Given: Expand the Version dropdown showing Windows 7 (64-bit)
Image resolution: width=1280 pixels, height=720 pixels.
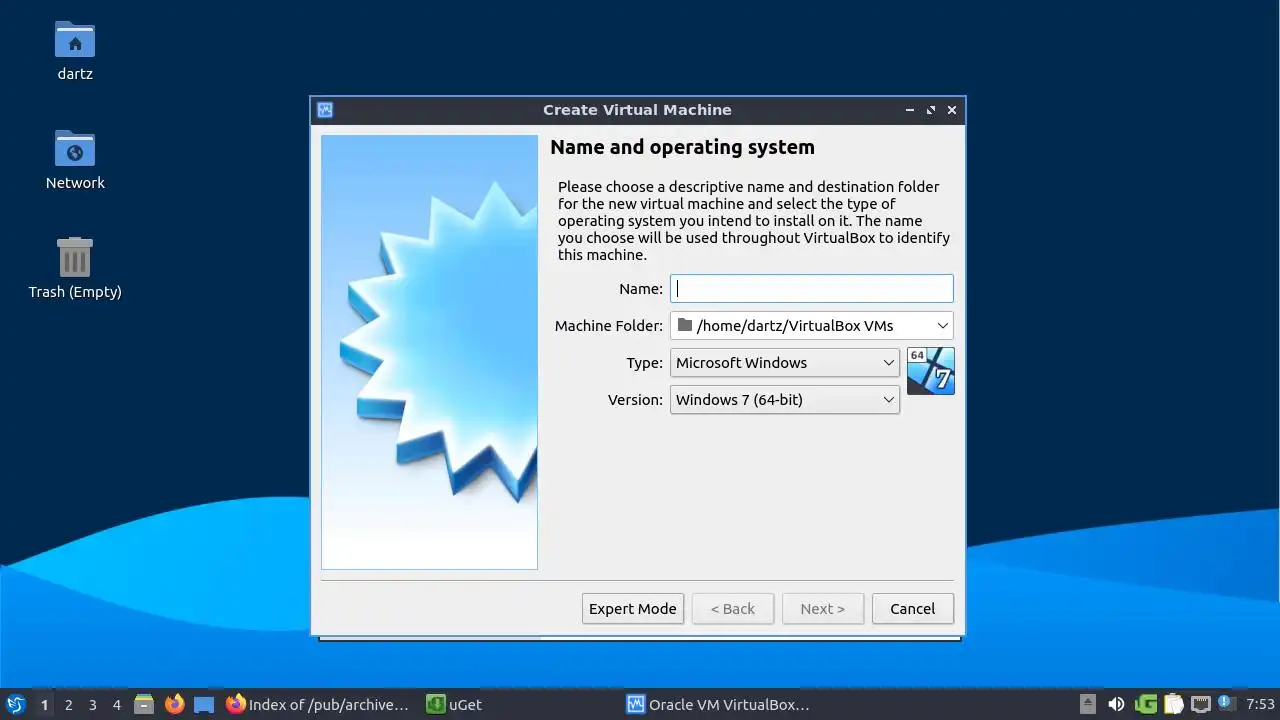Looking at the screenshot, I should click(x=785, y=399).
